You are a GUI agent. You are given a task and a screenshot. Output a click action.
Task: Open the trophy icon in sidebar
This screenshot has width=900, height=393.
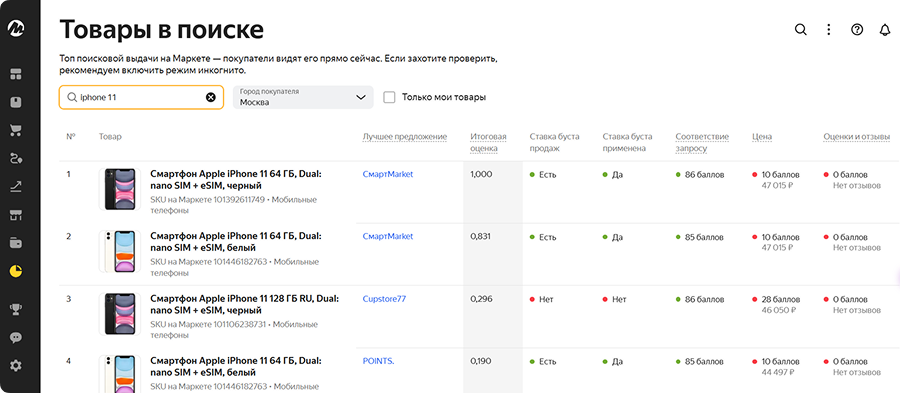15,309
